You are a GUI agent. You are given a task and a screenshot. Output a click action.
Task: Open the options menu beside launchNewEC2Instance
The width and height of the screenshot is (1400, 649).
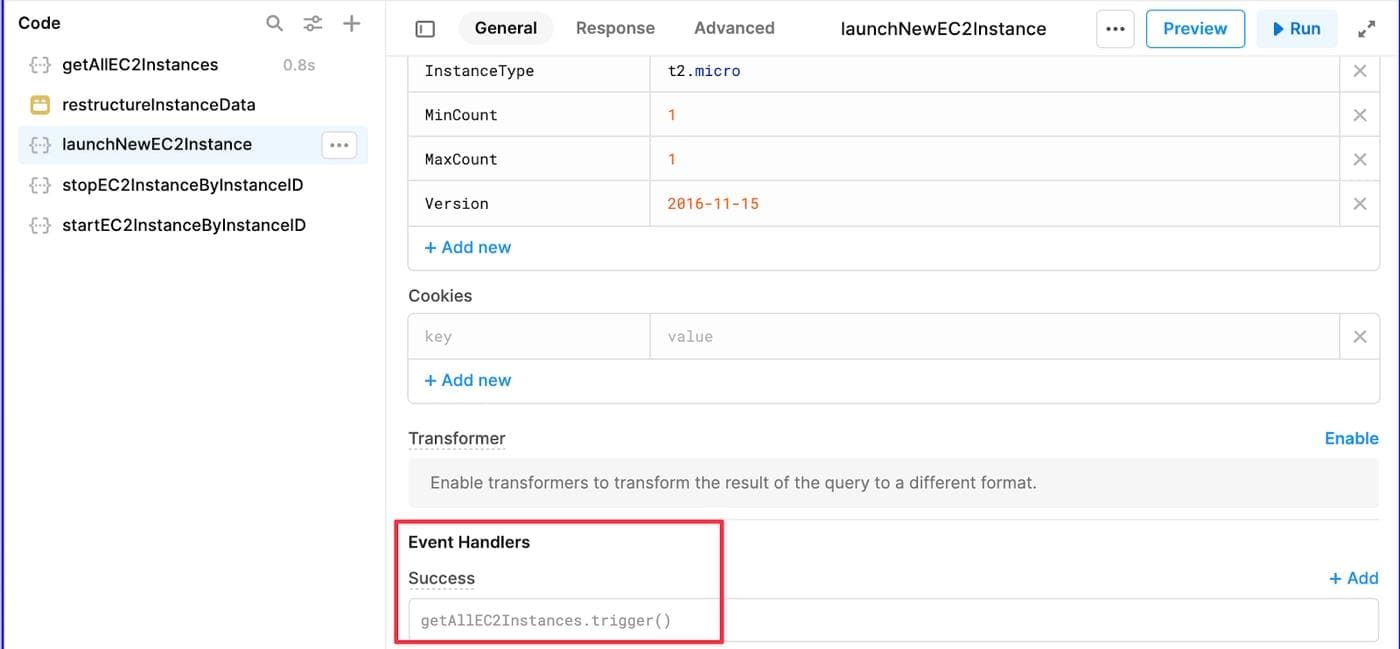[x=338, y=144]
